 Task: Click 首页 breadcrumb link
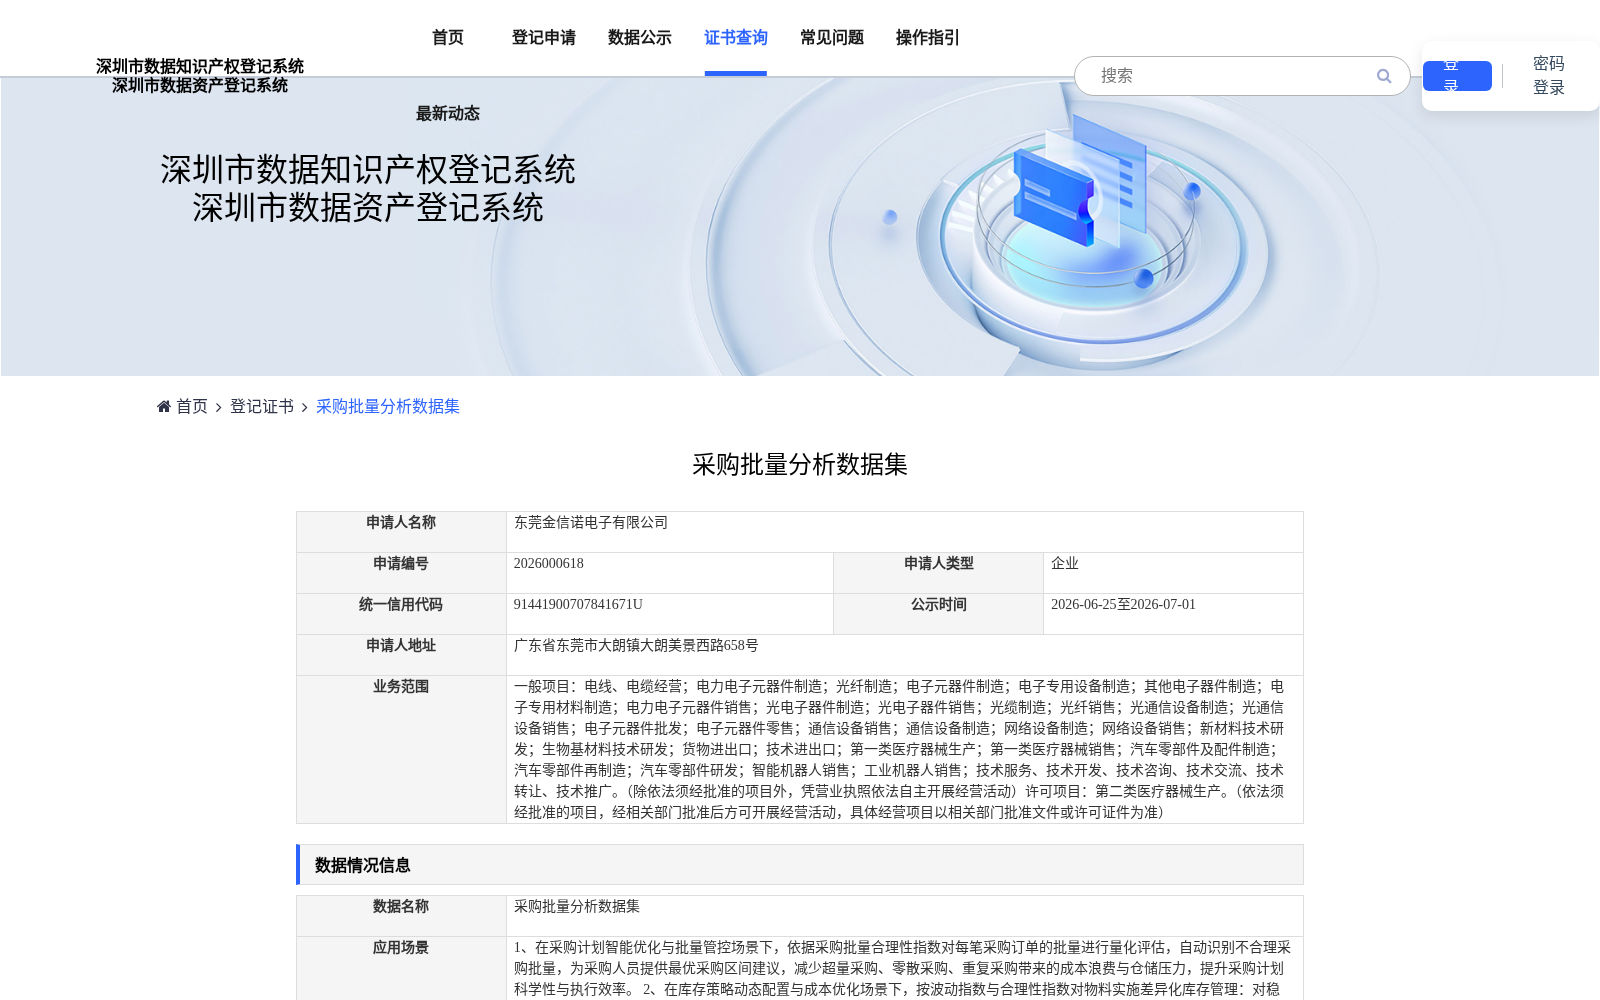click(192, 406)
